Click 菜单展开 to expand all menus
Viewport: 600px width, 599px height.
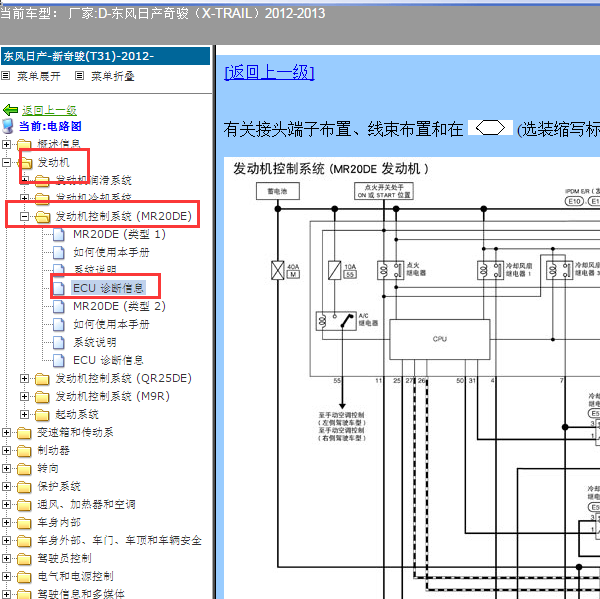39,76
